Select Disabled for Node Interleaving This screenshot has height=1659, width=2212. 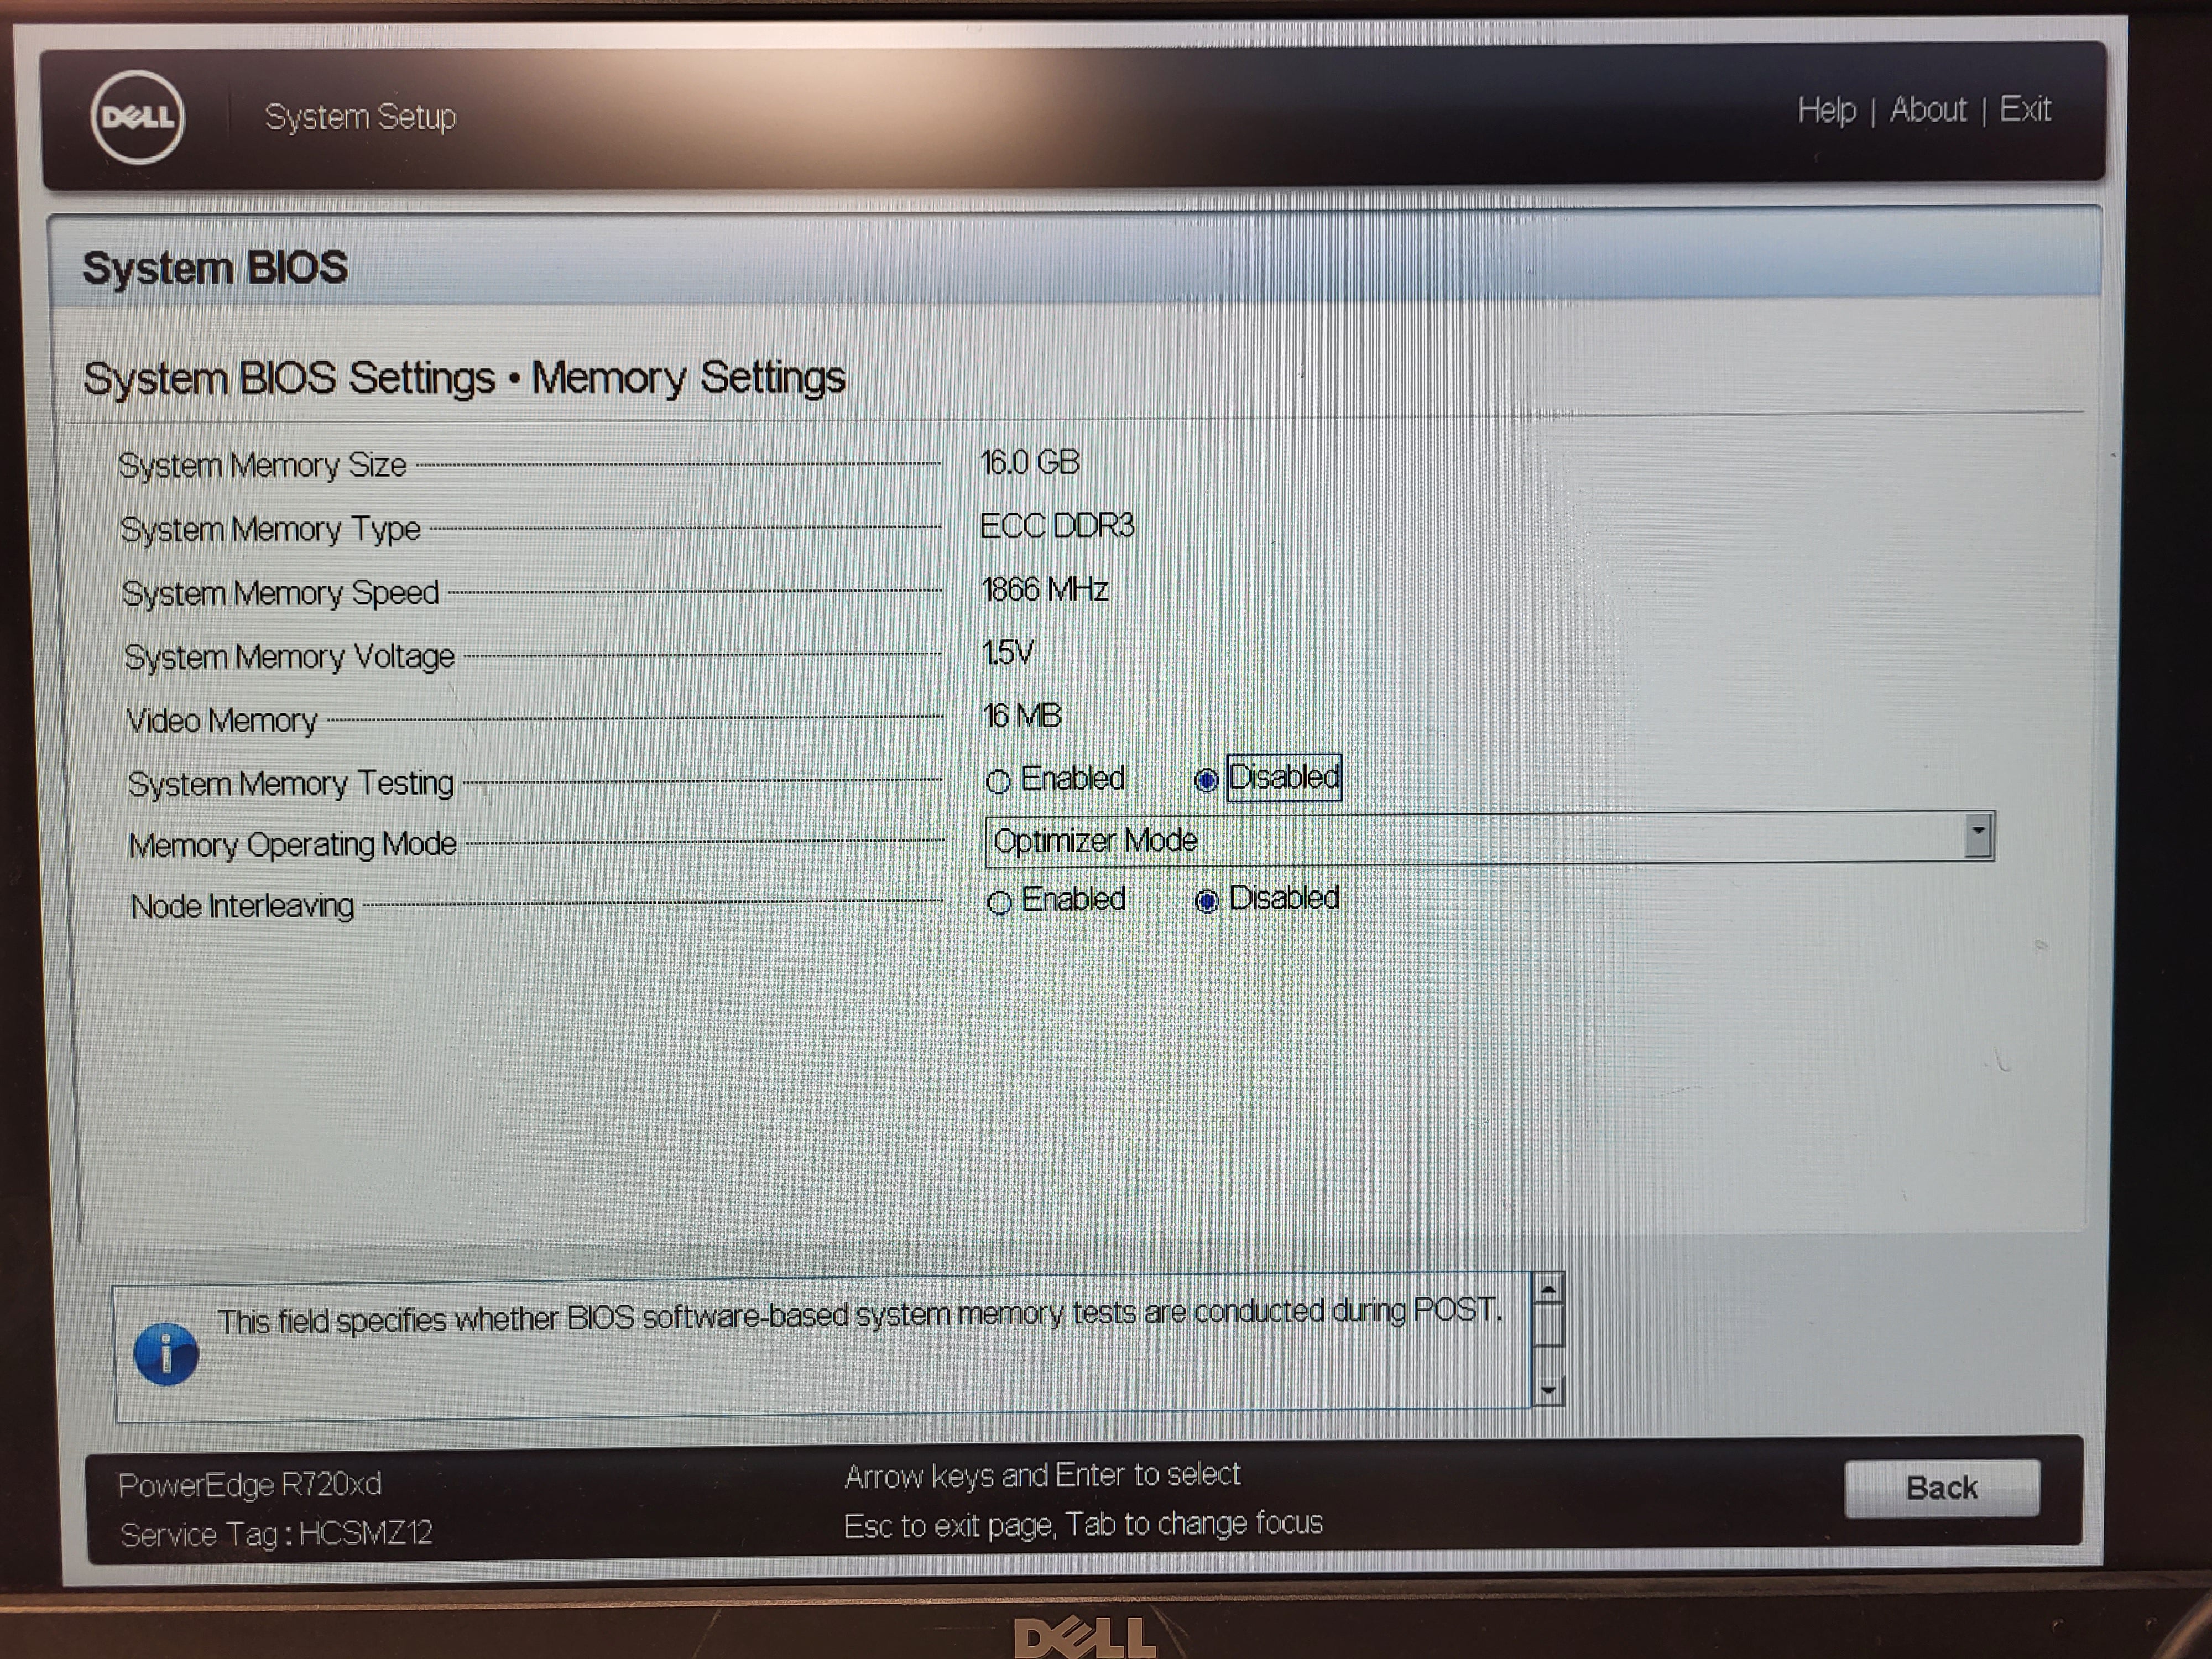click(1207, 901)
